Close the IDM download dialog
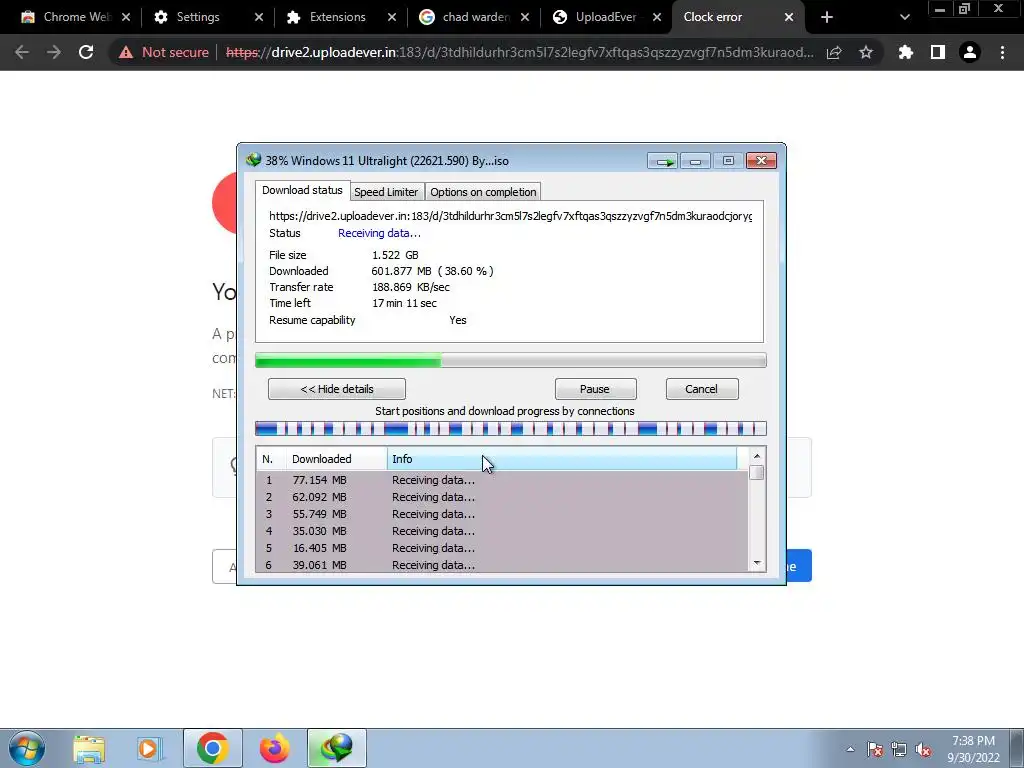The width and height of the screenshot is (1024, 768). [x=761, y=161]
